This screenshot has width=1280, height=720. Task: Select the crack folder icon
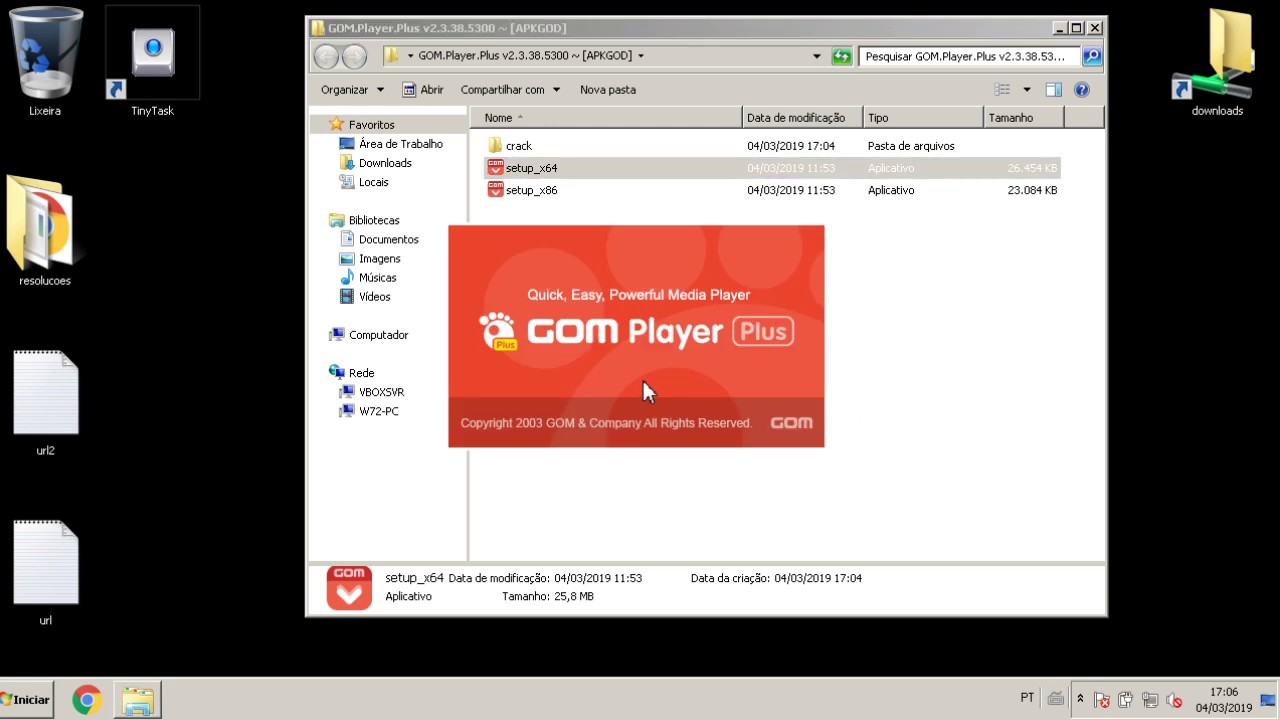pos(495,146)
